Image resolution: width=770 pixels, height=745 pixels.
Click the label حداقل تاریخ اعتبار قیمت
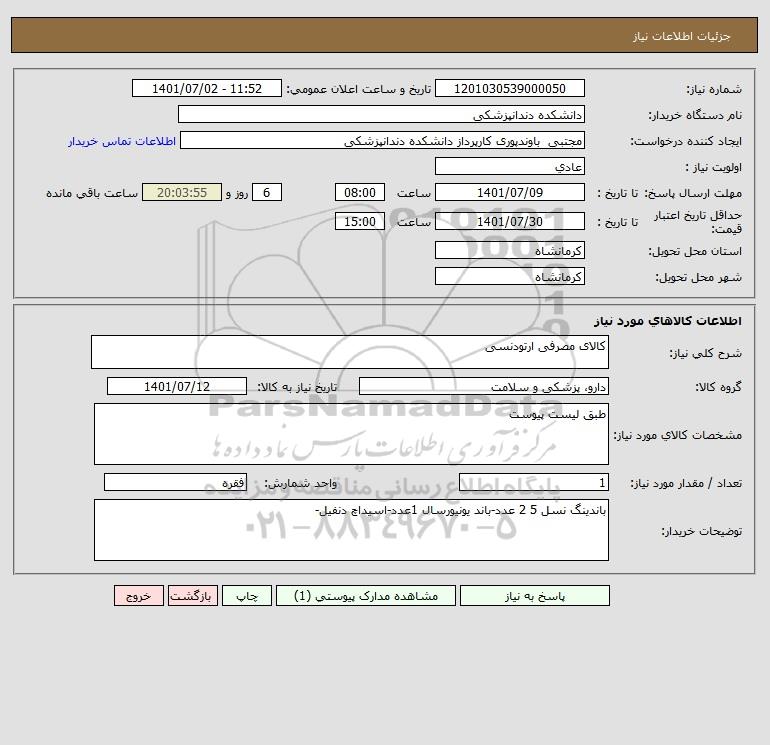[698, 222]
